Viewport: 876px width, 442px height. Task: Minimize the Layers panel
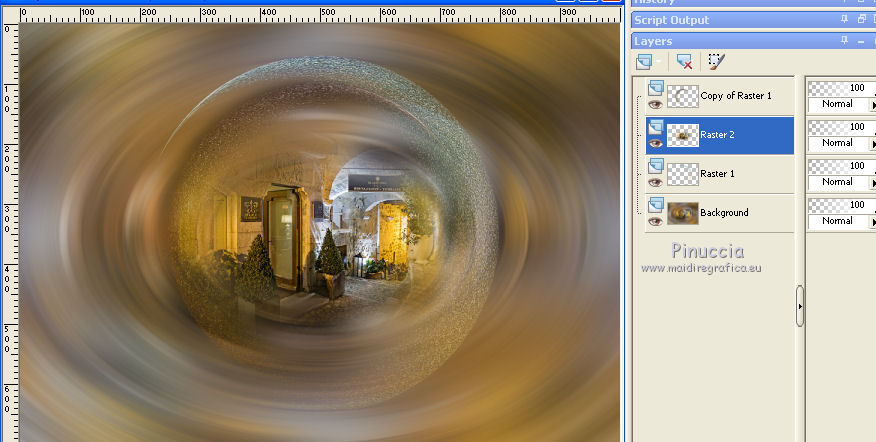tap(860, 41)
